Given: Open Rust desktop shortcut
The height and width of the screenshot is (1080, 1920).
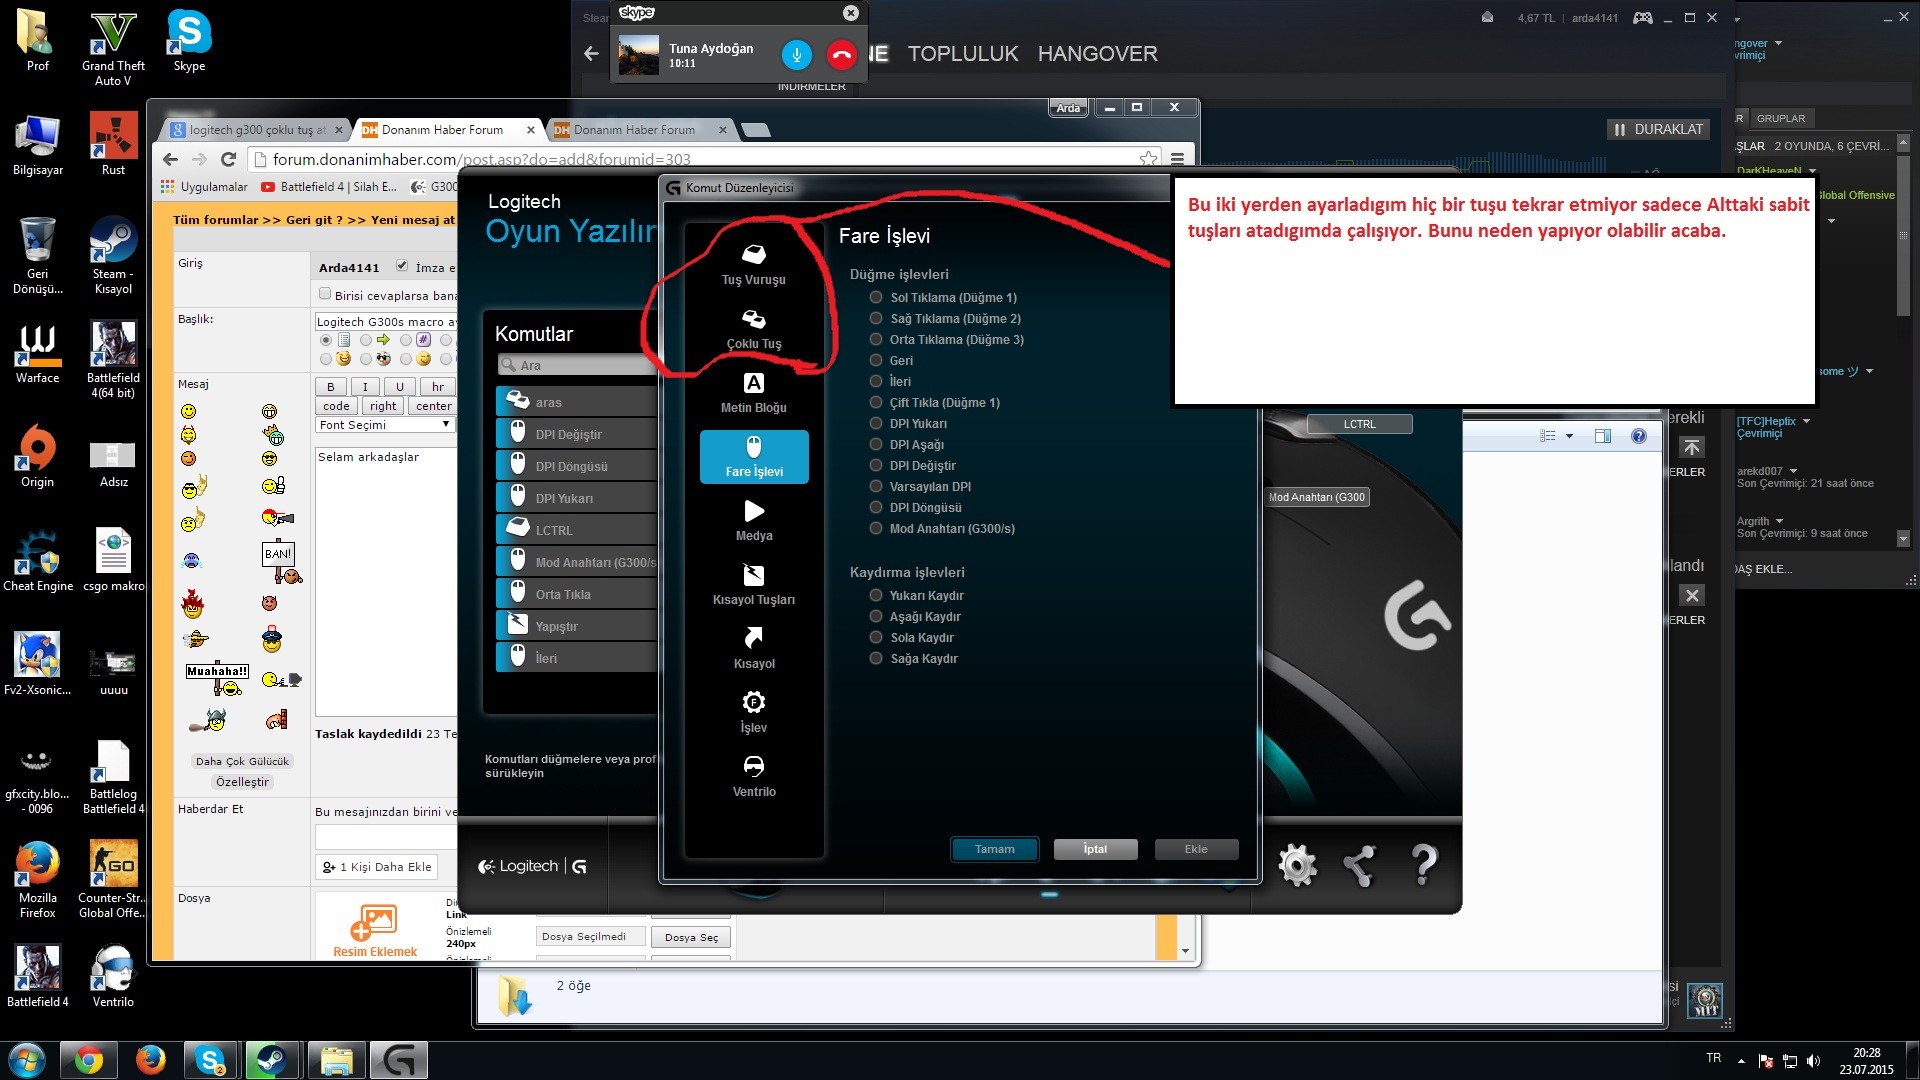Looking at the screenshot, I should 113,146.
